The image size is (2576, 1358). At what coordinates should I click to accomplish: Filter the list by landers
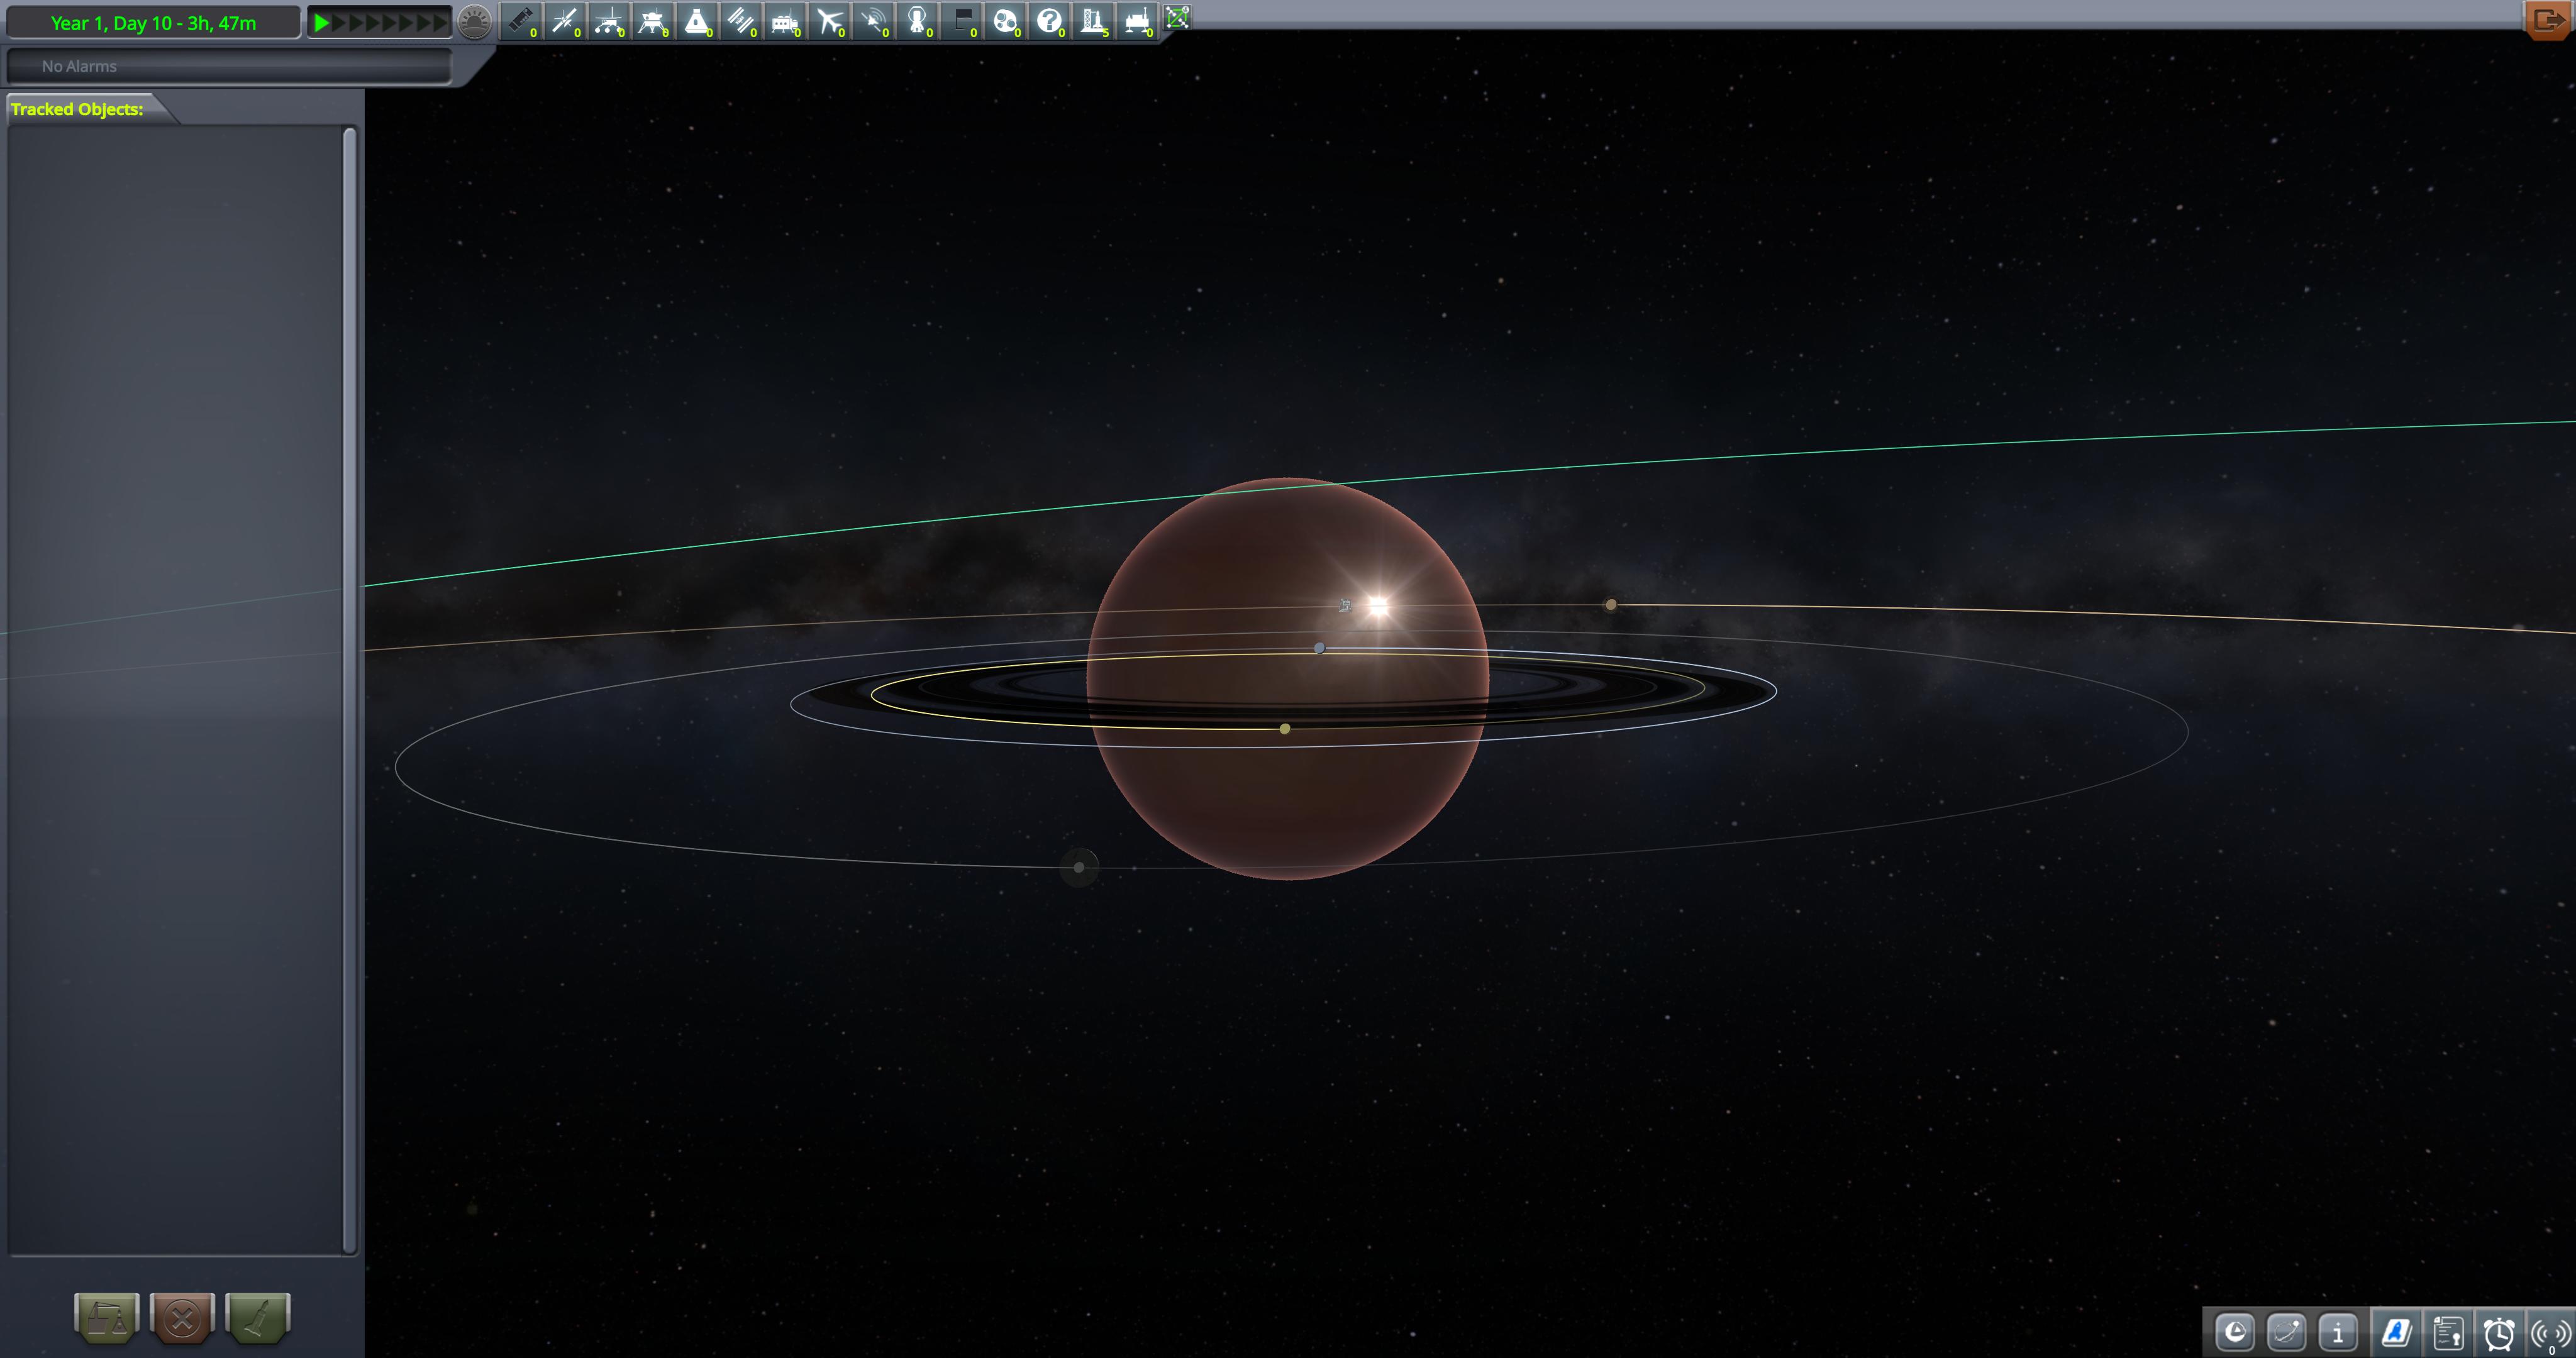[x=653, y=21]
